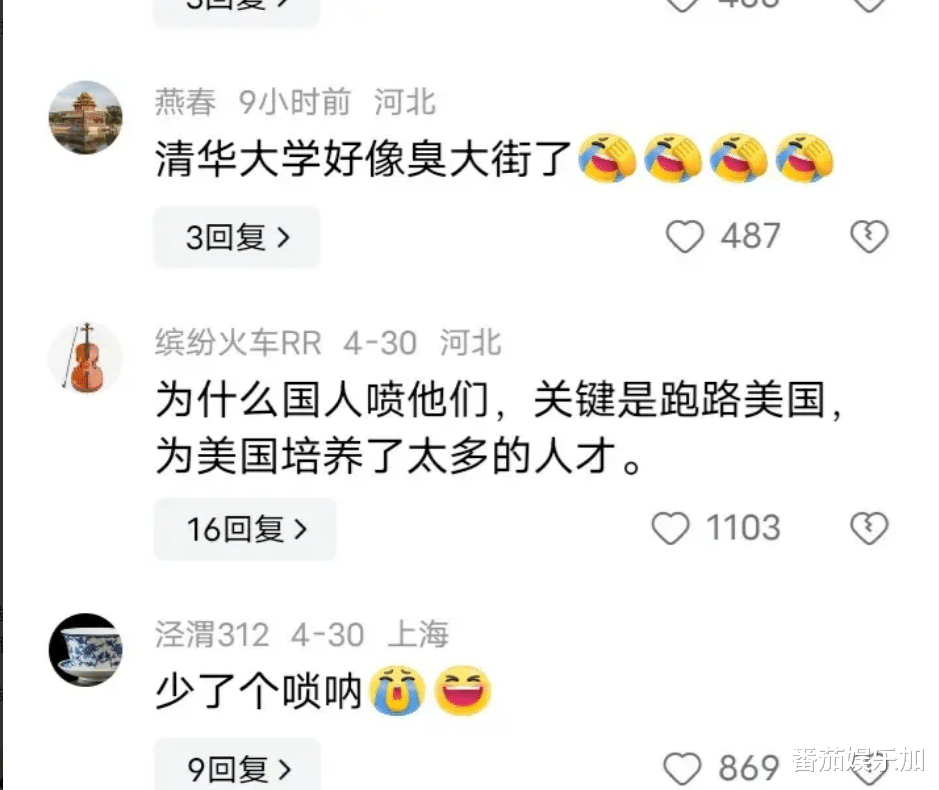939x790 pixels.
Task: Dislike 燕春's comment with broken heart
Action: coord(869,237)
